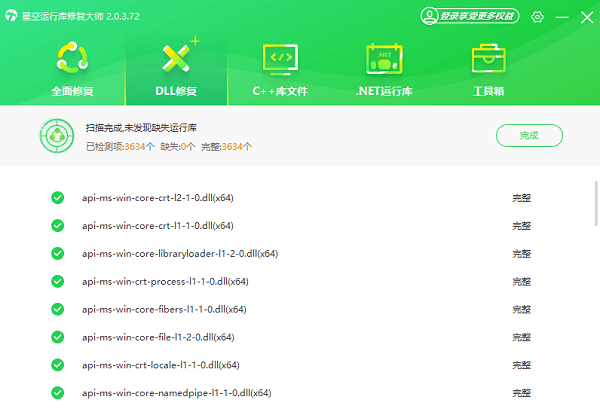Click green check beside api-ms-win-core-namedpipe-l1-1-0.dll
This screenshot has height=412, width=600.
pos(58,393)
